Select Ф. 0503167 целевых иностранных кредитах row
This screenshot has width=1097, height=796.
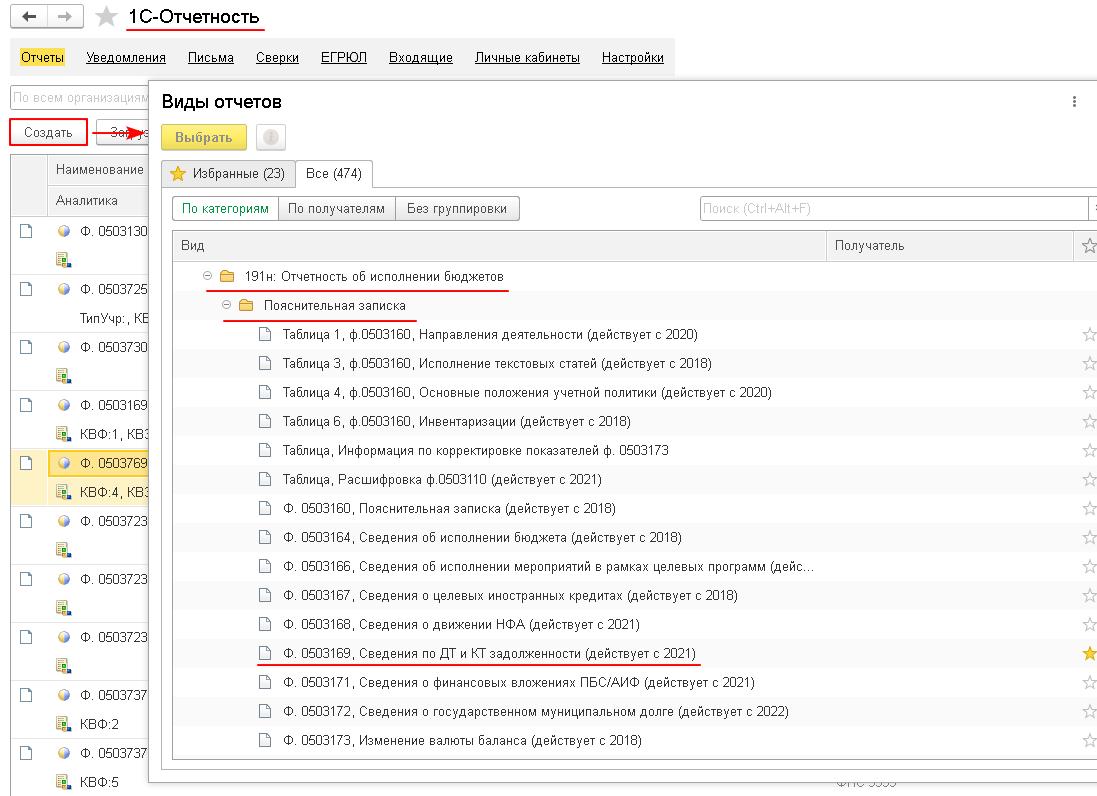pyautogui.click(x=510, y=595)
